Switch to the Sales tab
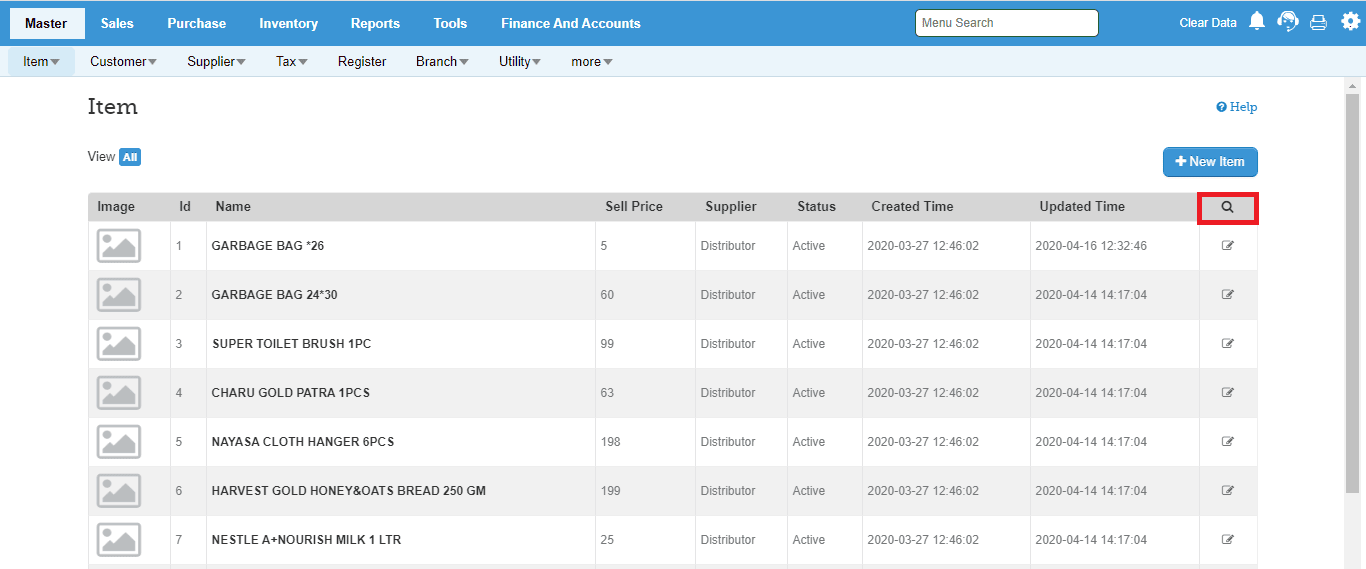This screenshot has width=1366, height=569. coord(117,23)
